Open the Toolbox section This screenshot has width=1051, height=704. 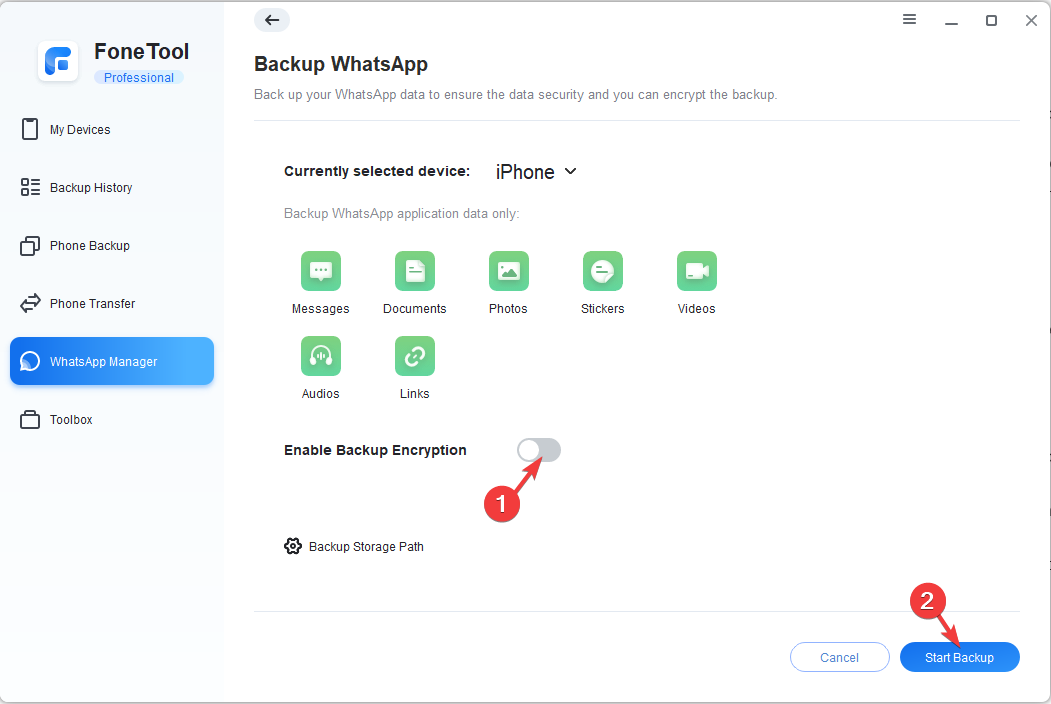(112, 420)
